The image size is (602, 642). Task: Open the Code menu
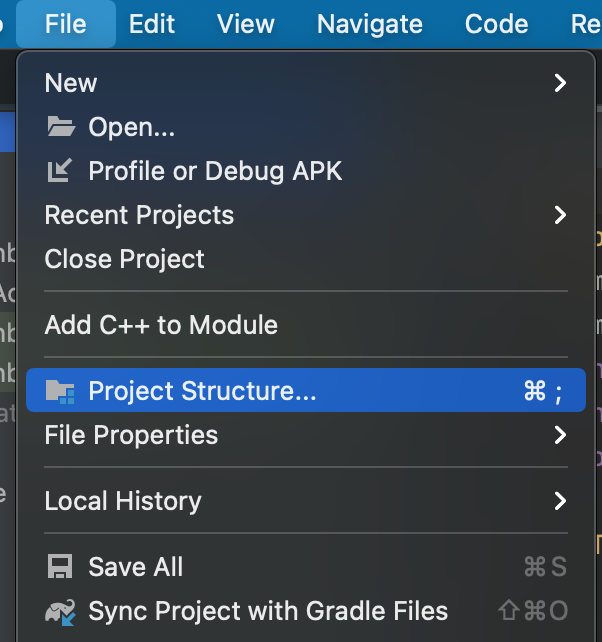tap(497, 23)
